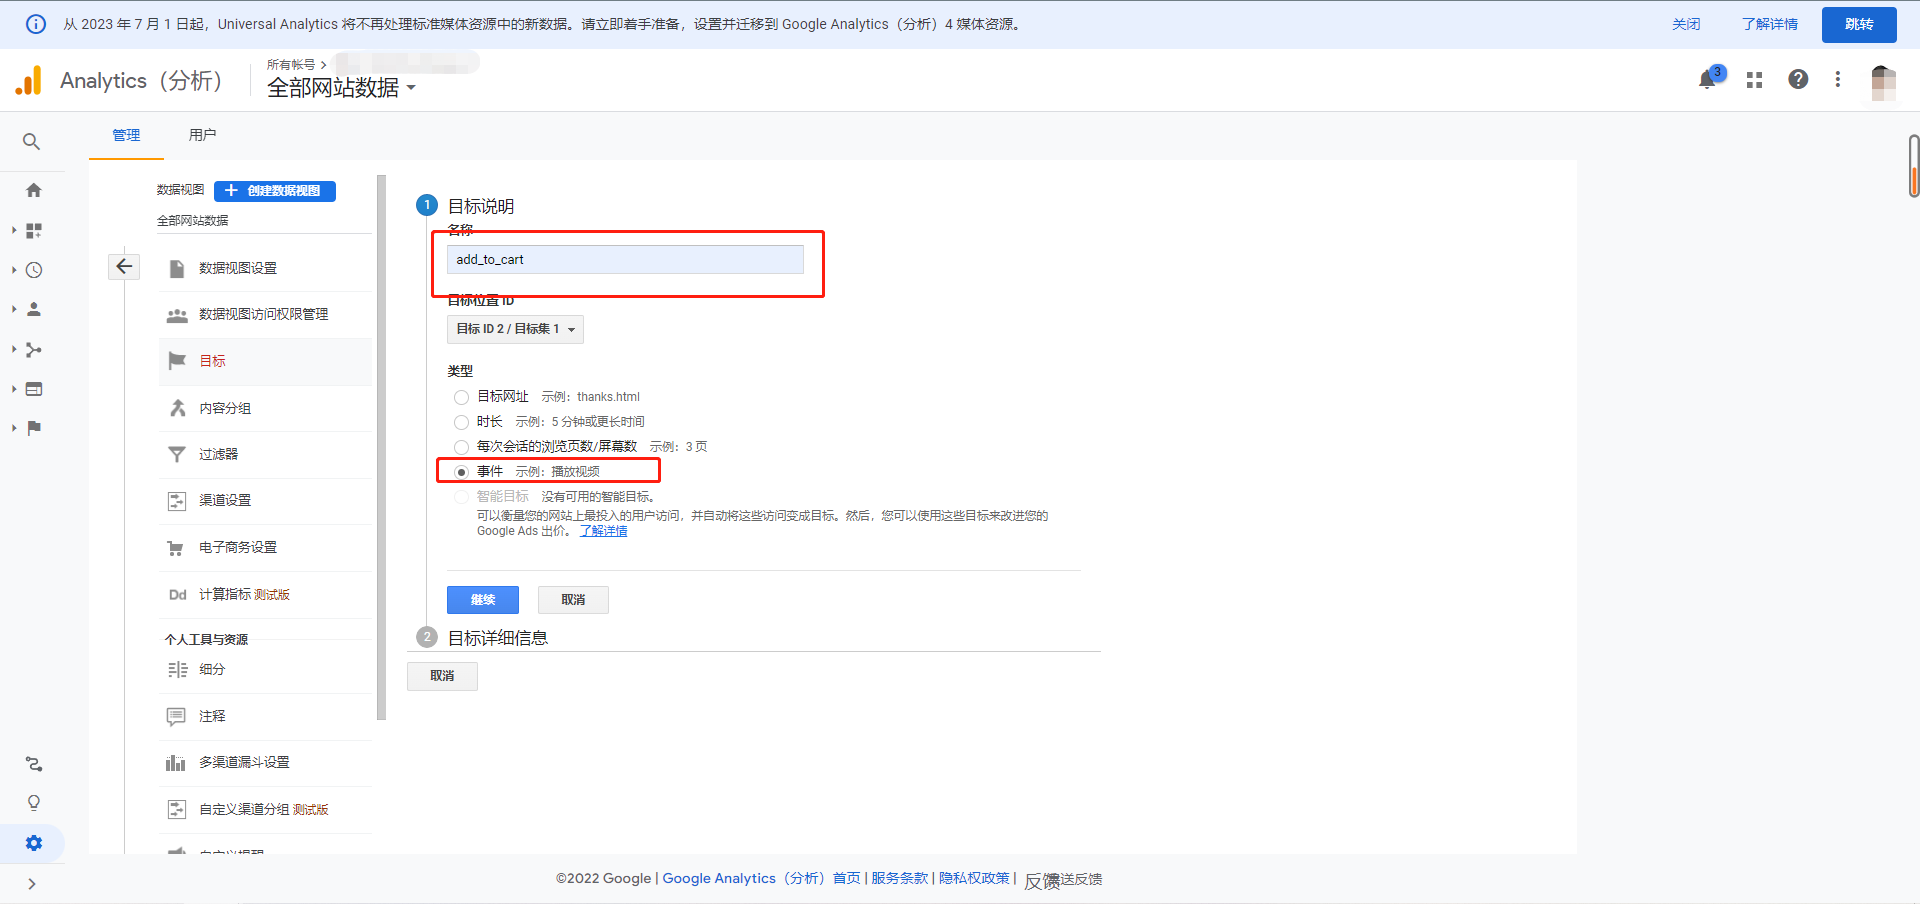Switch to the 用户 tab
The height and width of the screenshot is (904, 1920).
click(x=202, y=135)
